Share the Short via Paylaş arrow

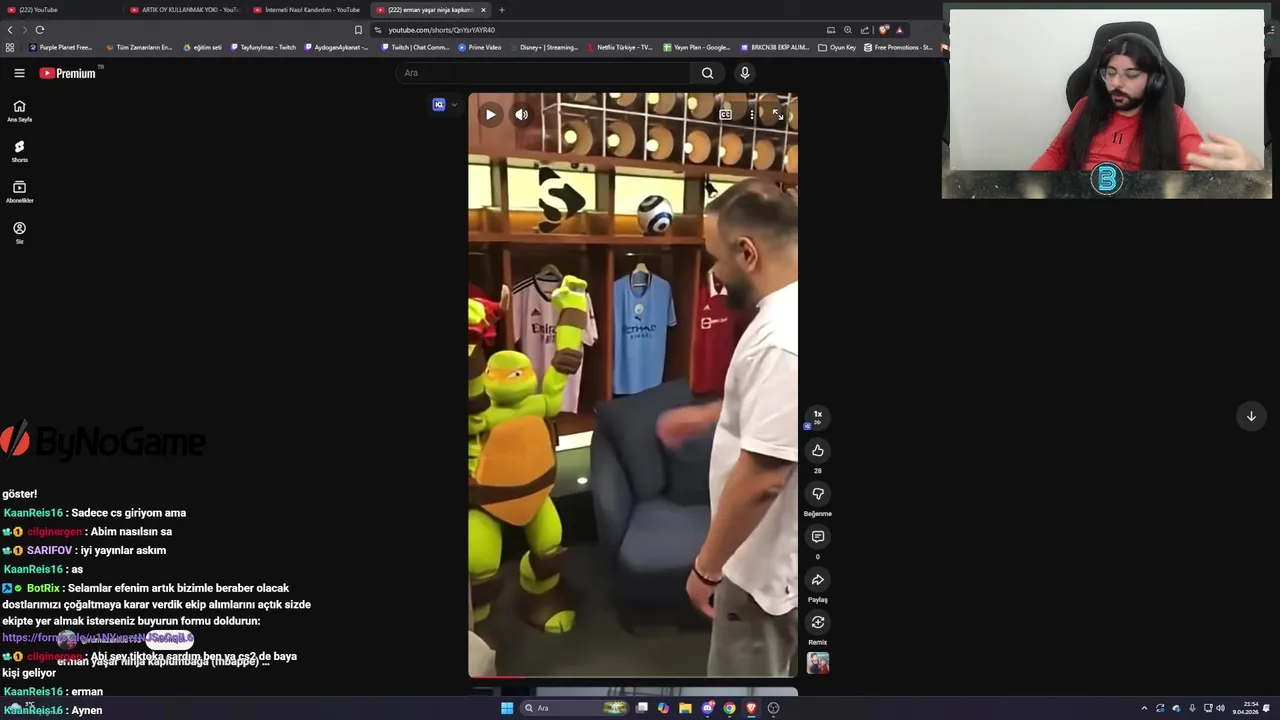[817, 580]
